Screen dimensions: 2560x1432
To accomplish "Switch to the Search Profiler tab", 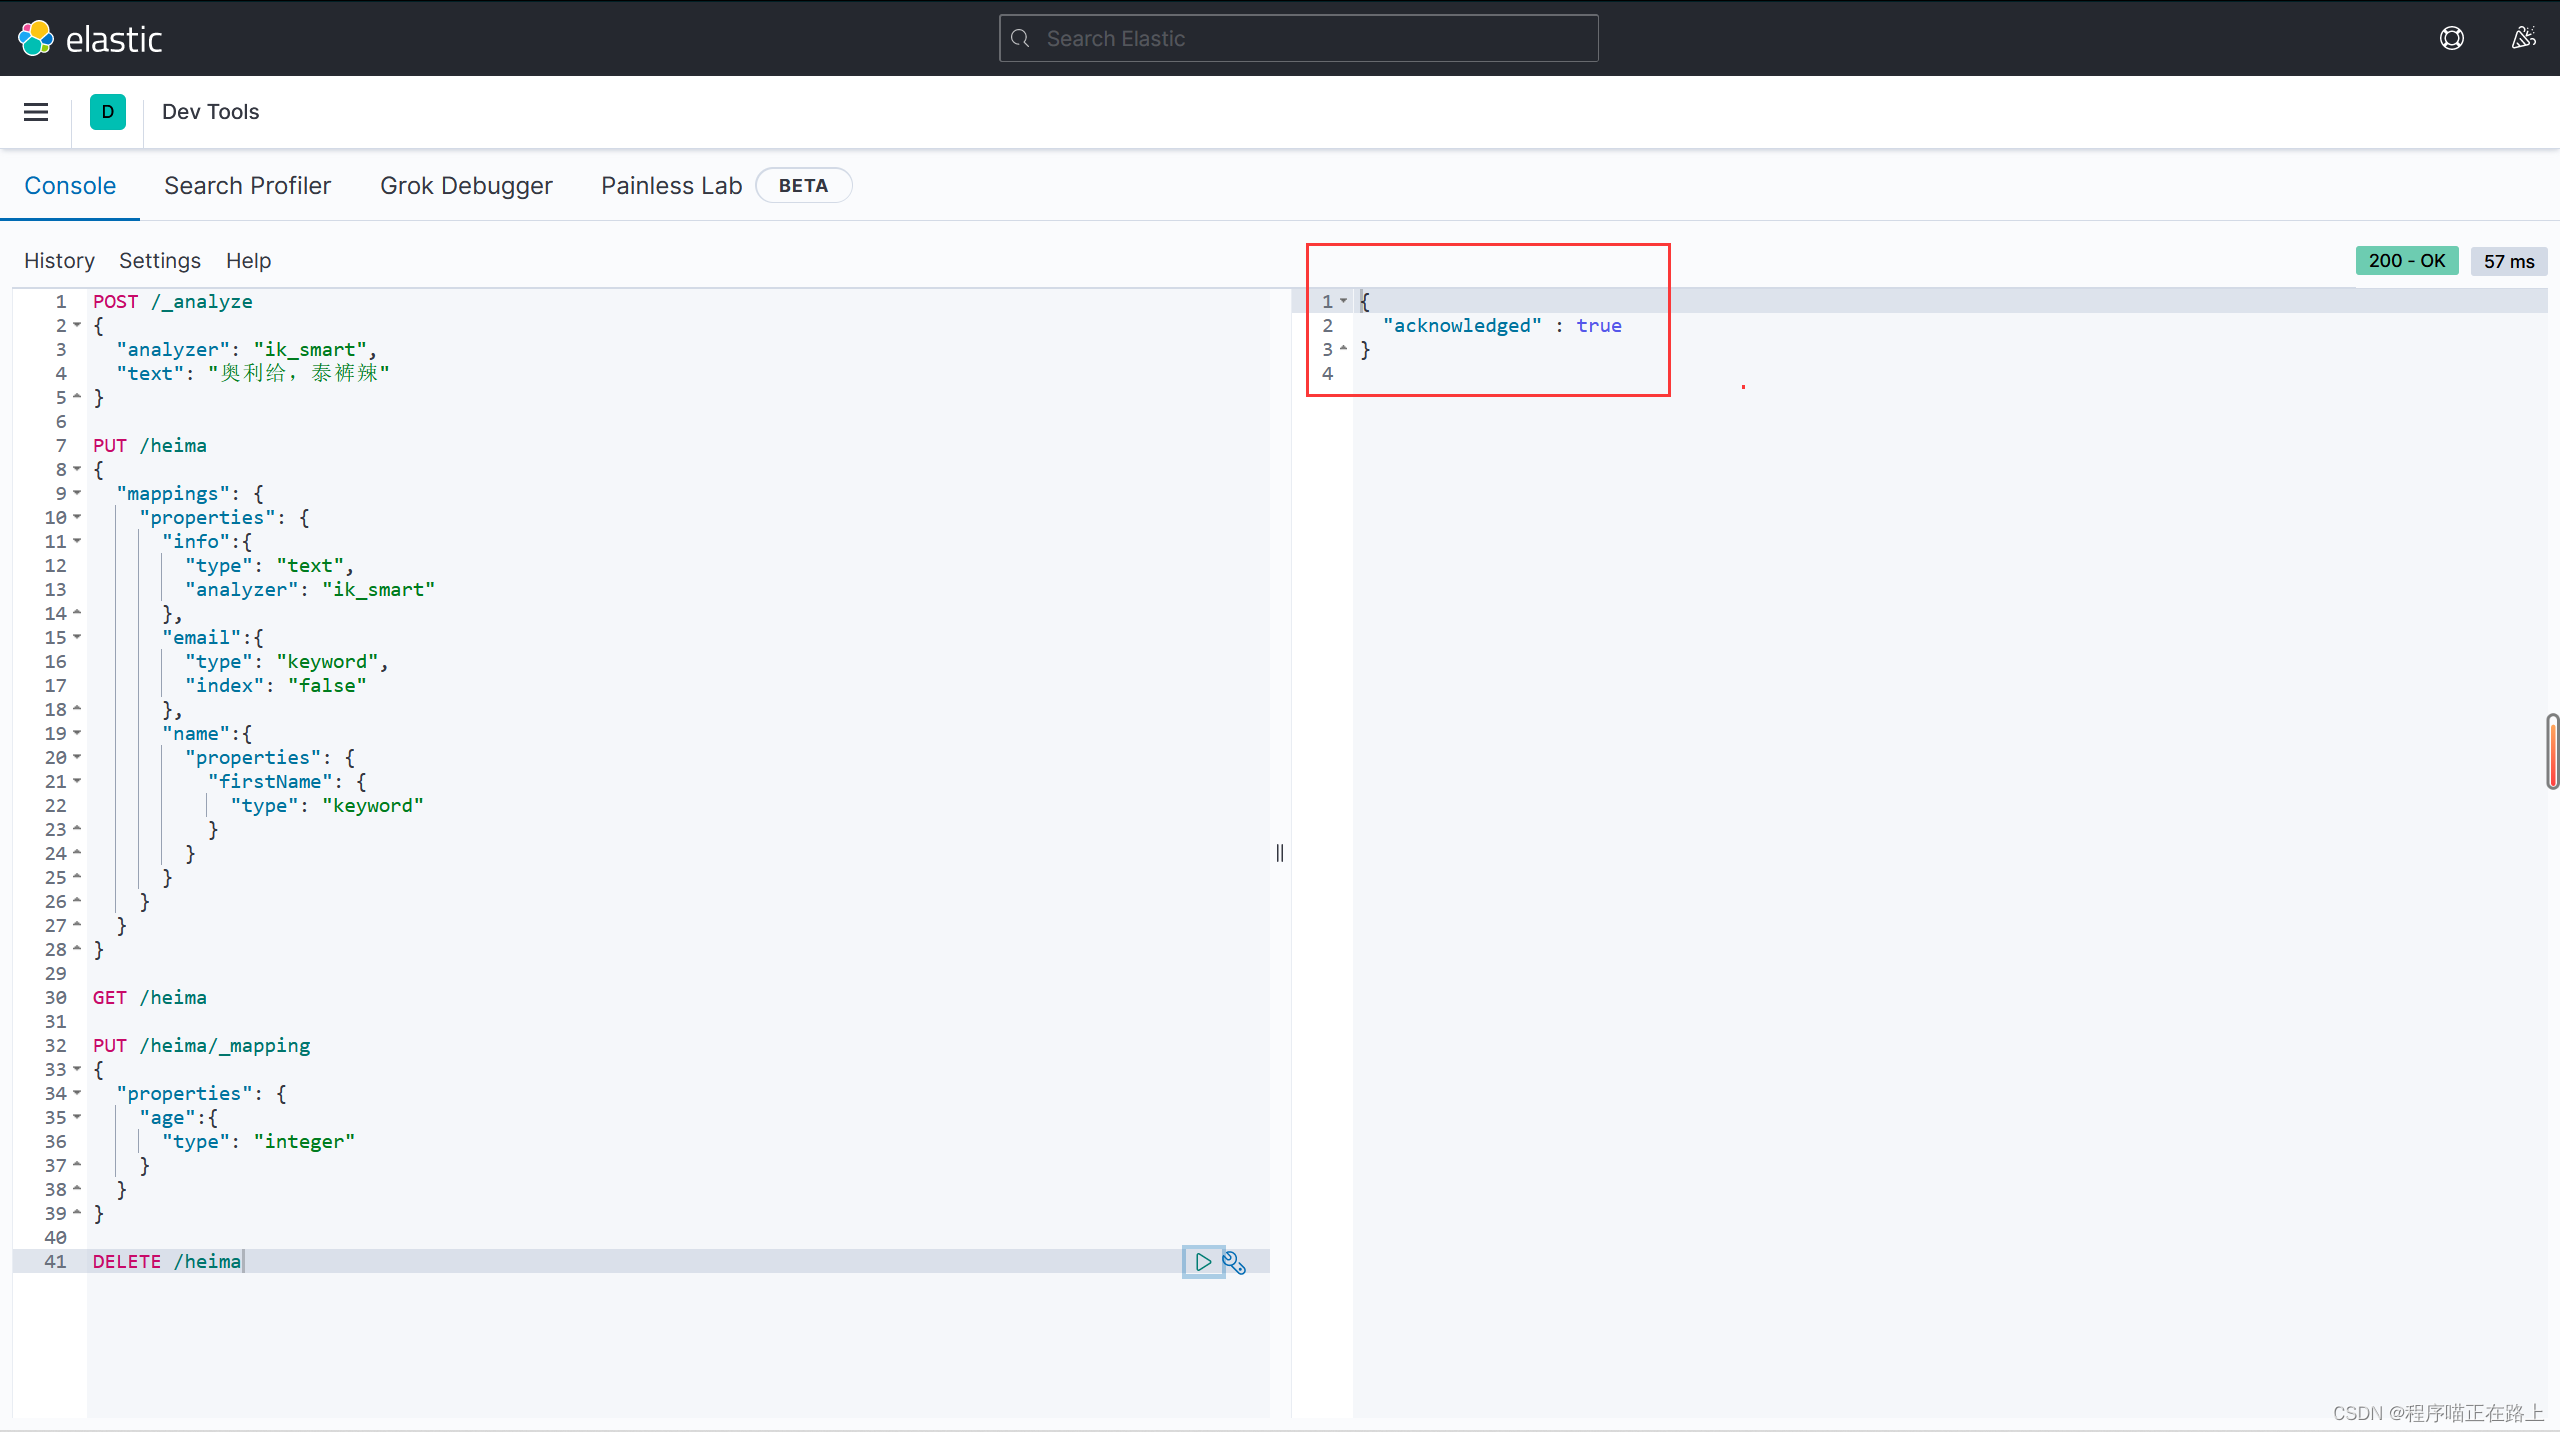I will [x=247, y=186].
